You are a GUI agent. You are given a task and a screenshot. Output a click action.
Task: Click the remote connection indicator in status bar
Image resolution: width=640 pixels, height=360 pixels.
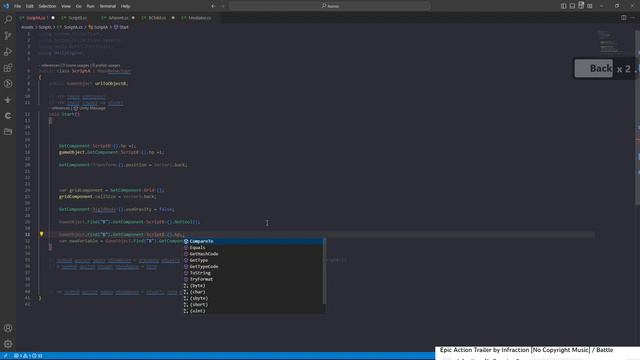5,356
